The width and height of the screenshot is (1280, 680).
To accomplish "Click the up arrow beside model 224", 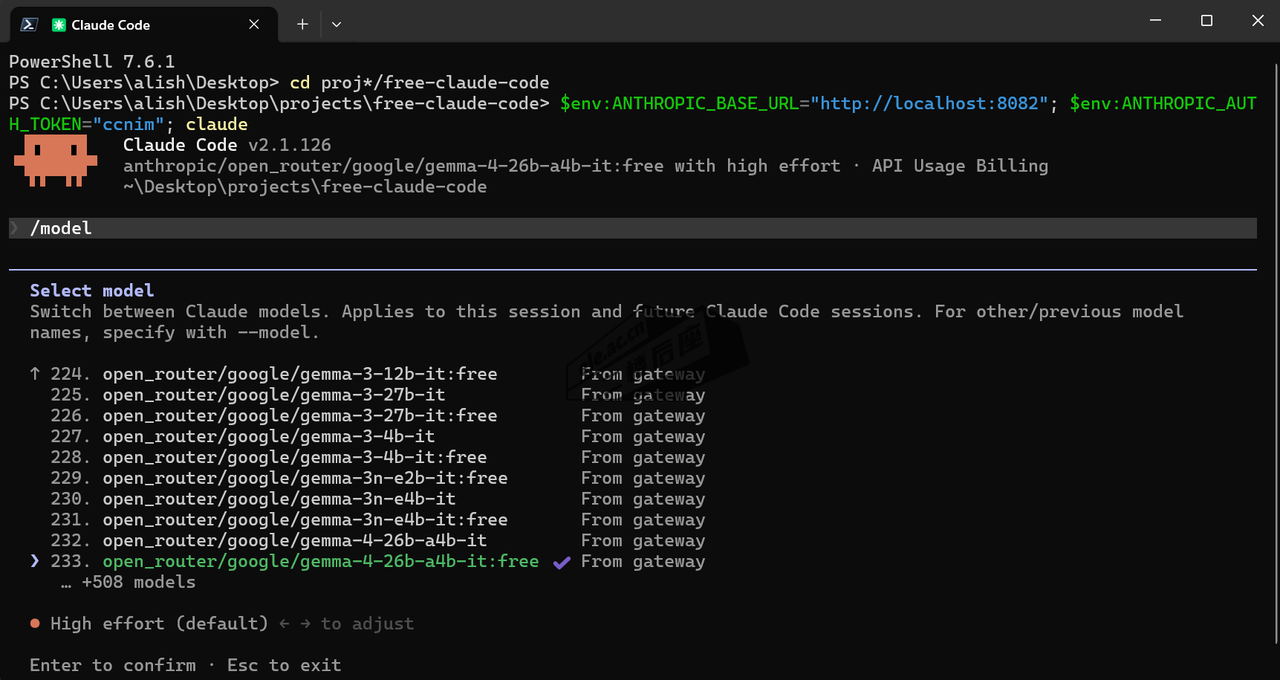I will [x=35, y=374].
